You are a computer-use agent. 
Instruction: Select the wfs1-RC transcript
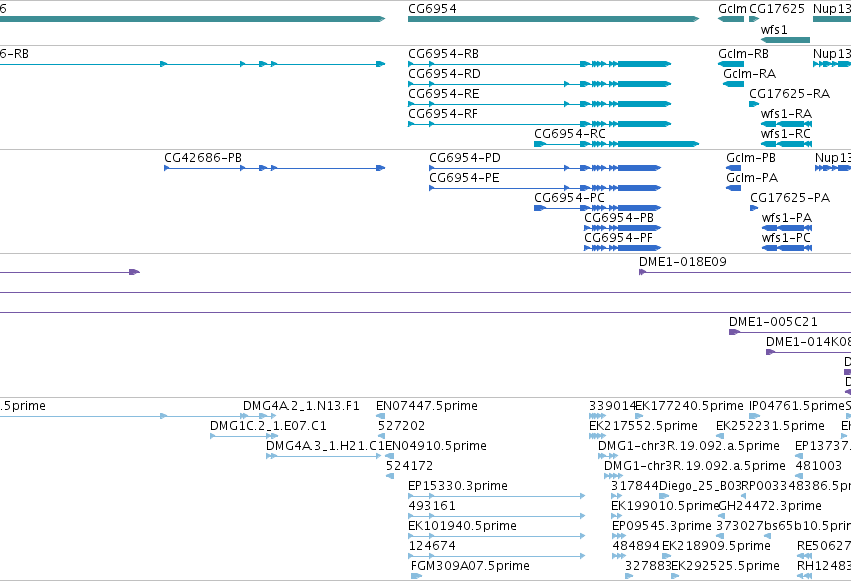click(786, 144)
